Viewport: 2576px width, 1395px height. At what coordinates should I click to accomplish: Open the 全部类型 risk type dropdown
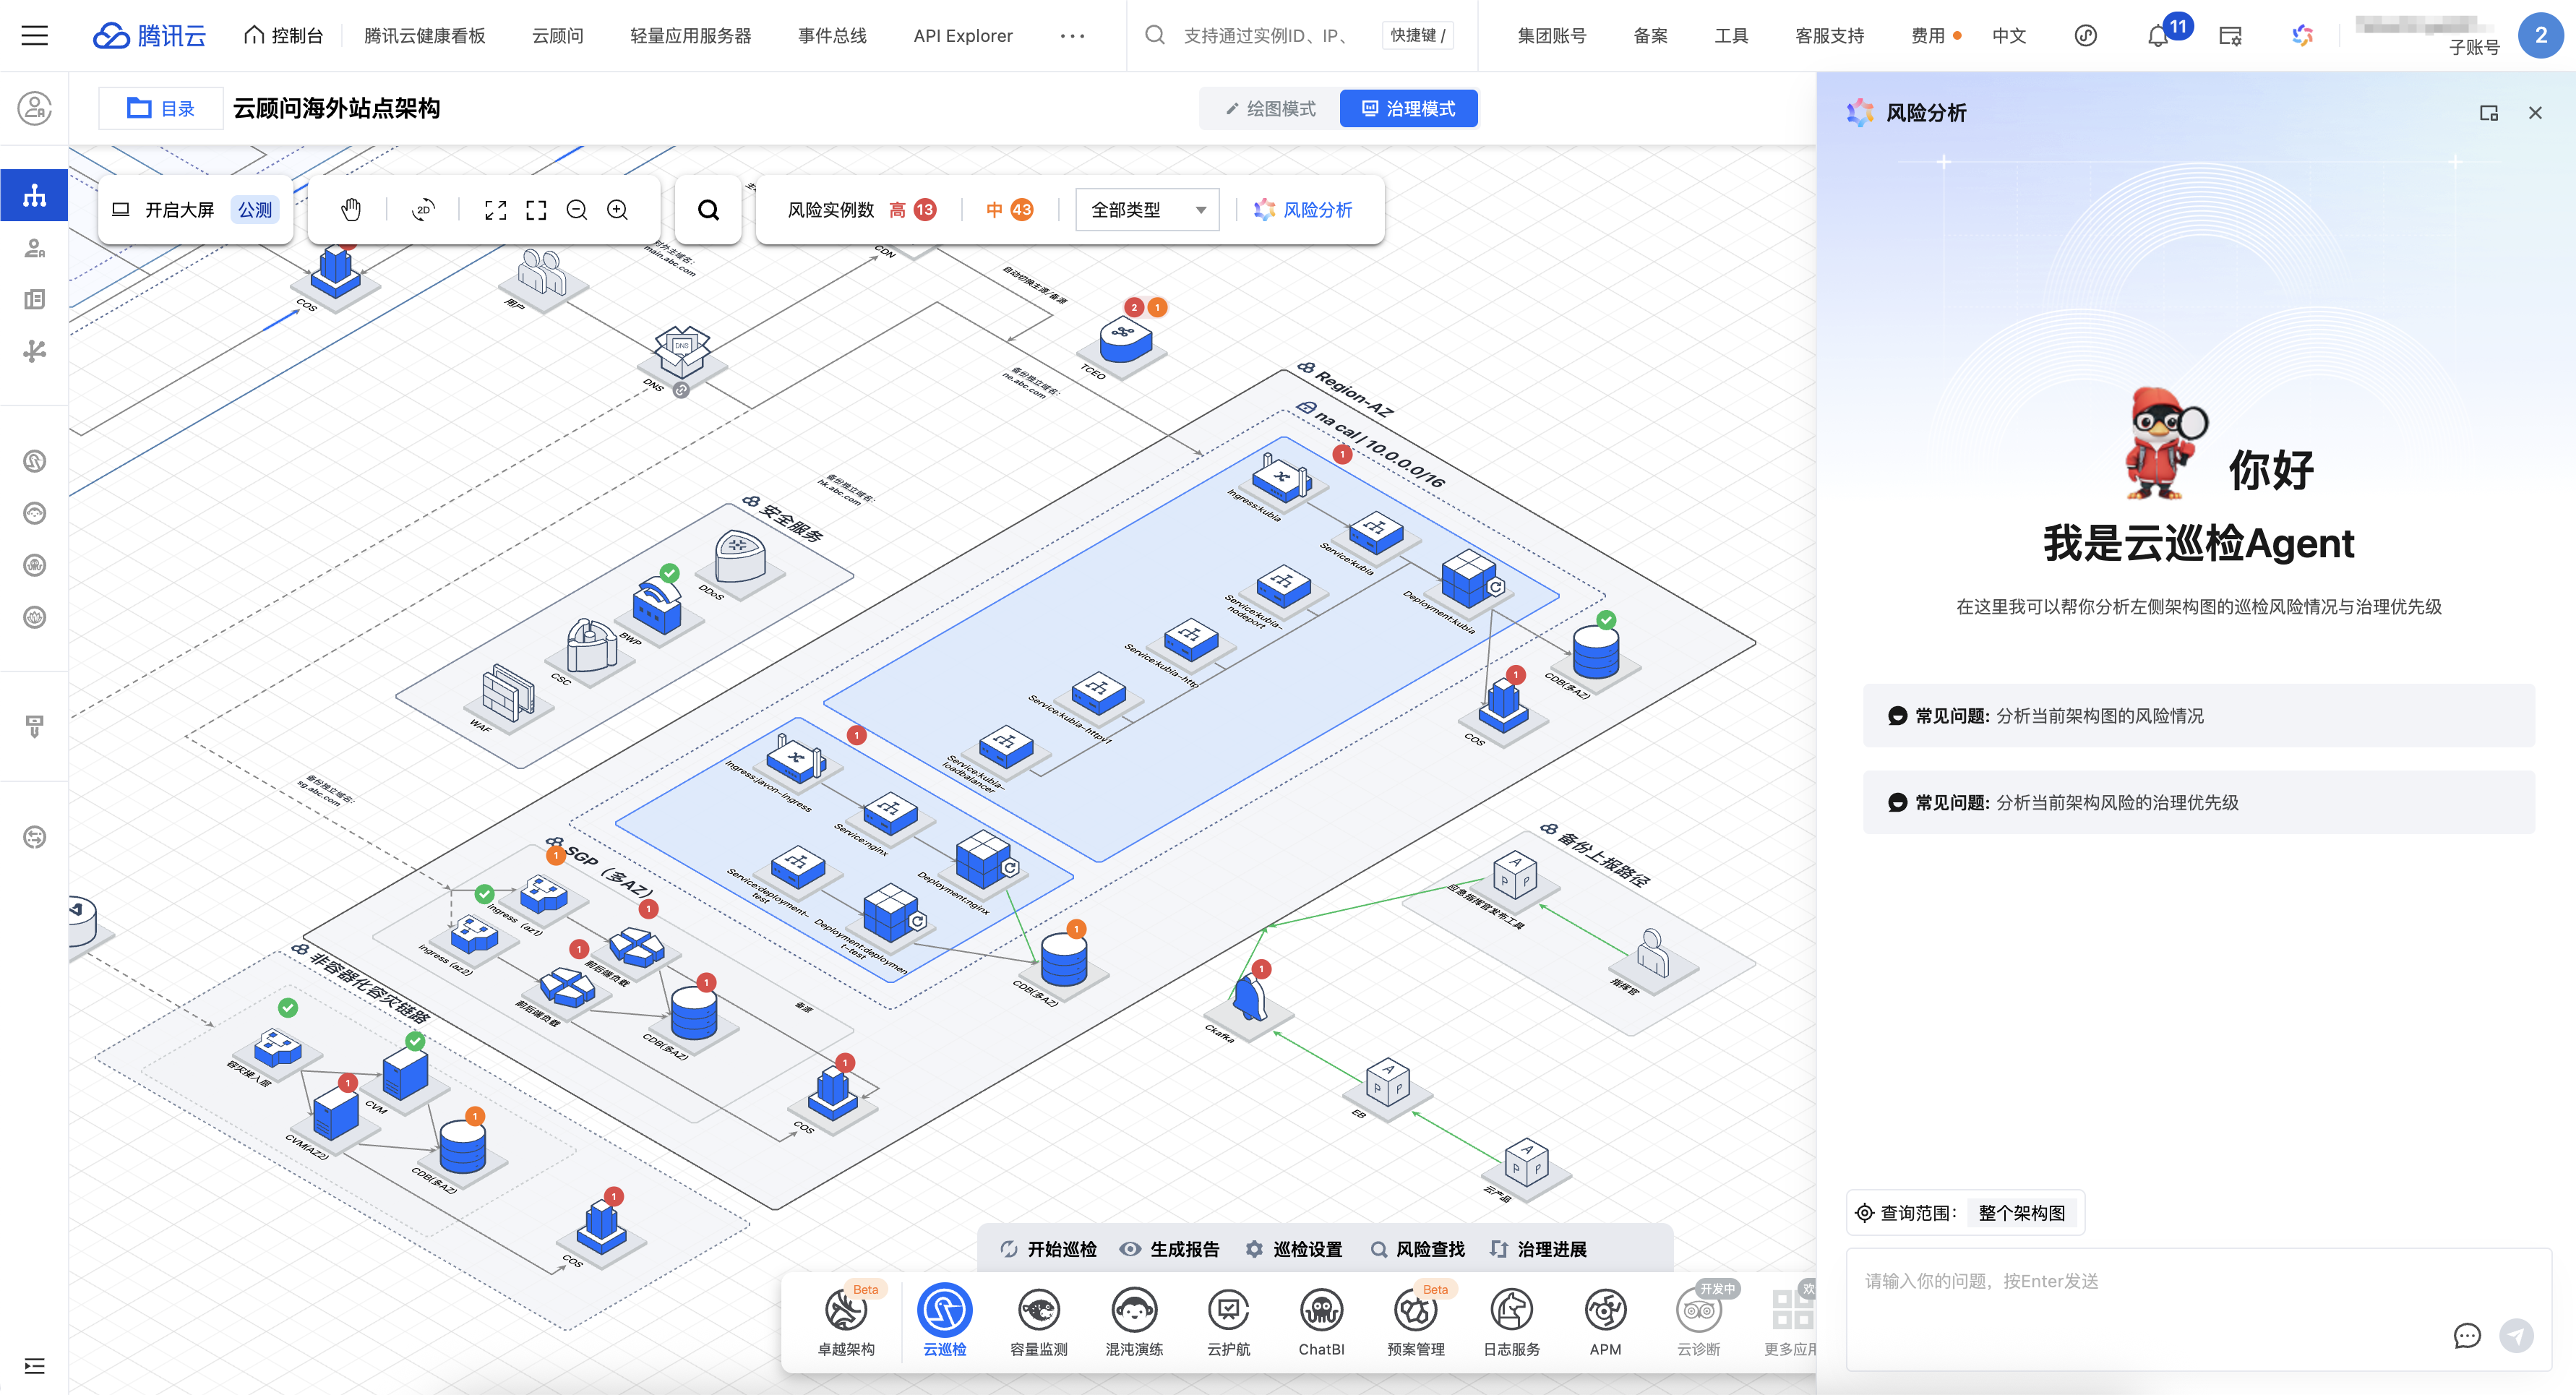point(1147,209)
